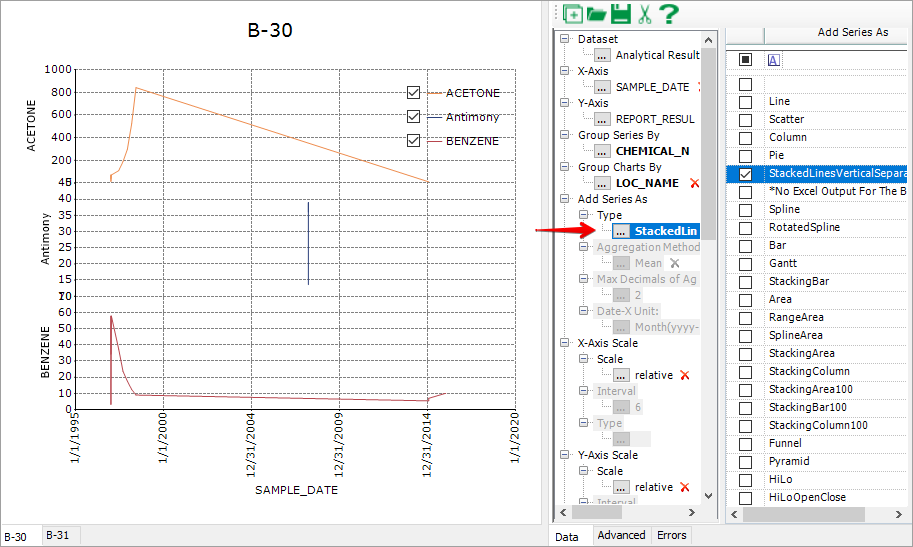Collapse the Add Series As node
Screen dimensions: 913x547
pos(566,199)
